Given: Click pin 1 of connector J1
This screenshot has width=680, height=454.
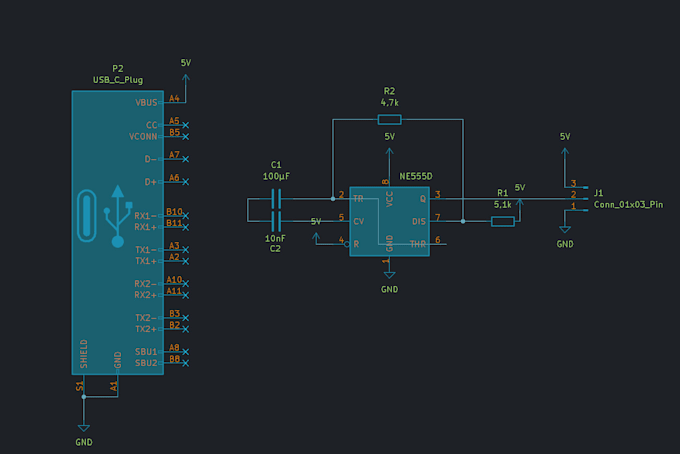Looking at the screenshot, I should point(577,208).
